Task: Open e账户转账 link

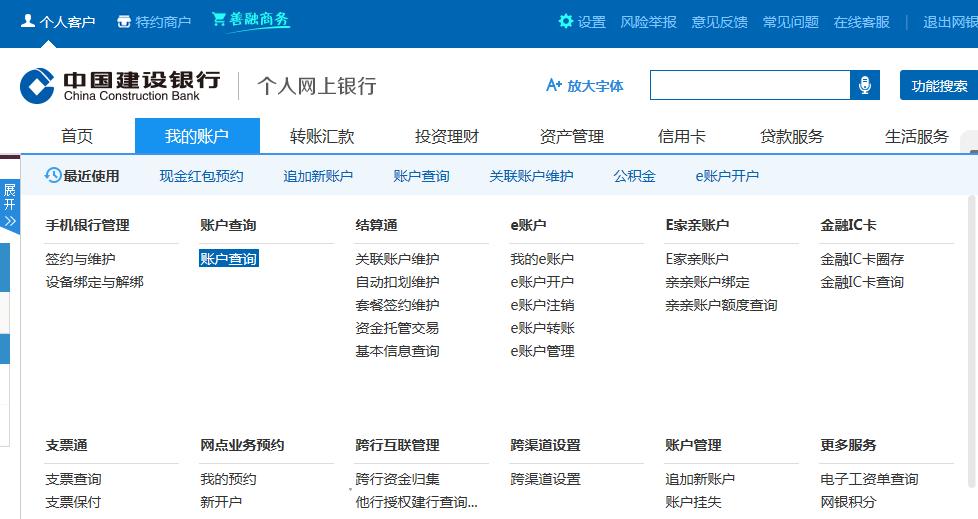Action: pos(541,328)
